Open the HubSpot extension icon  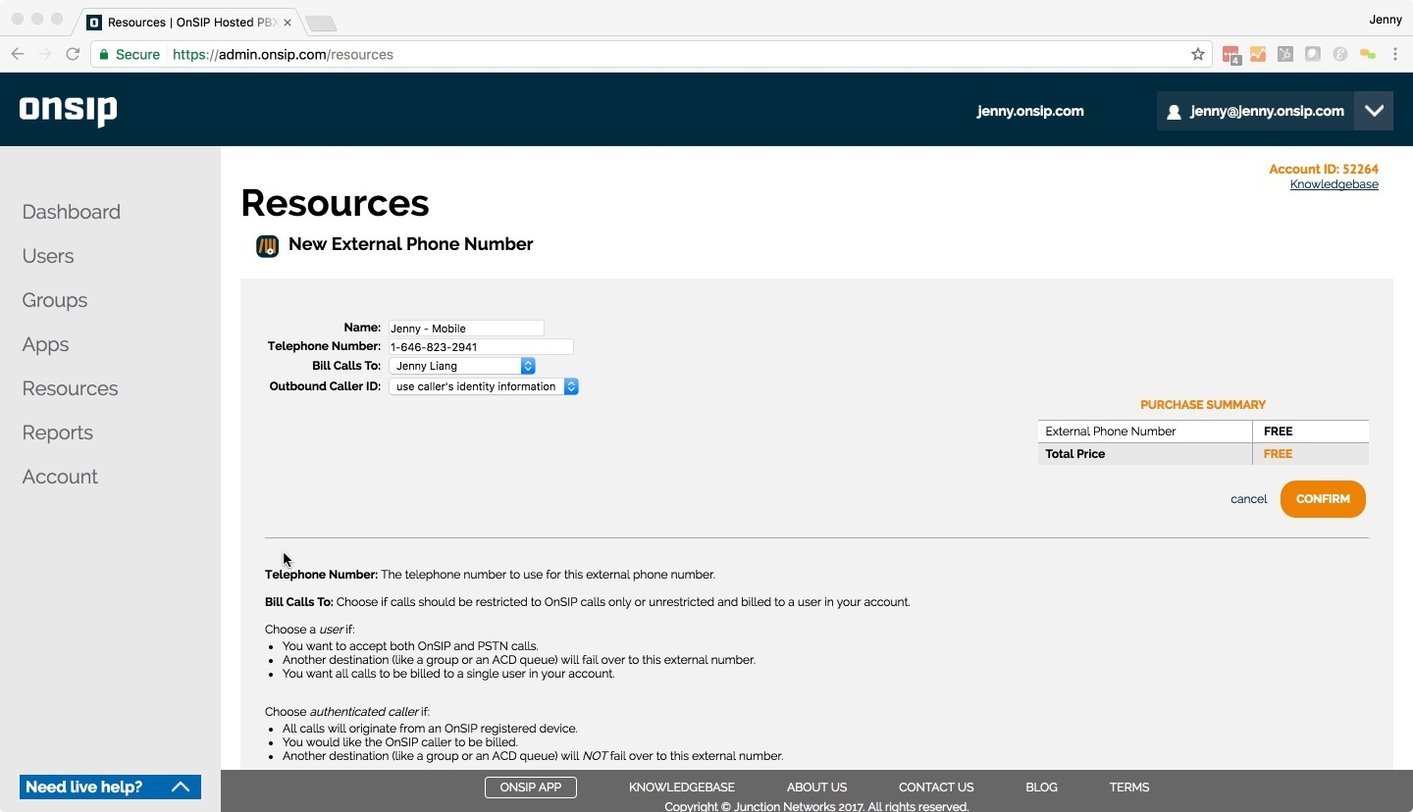[x=1285, y=54]
